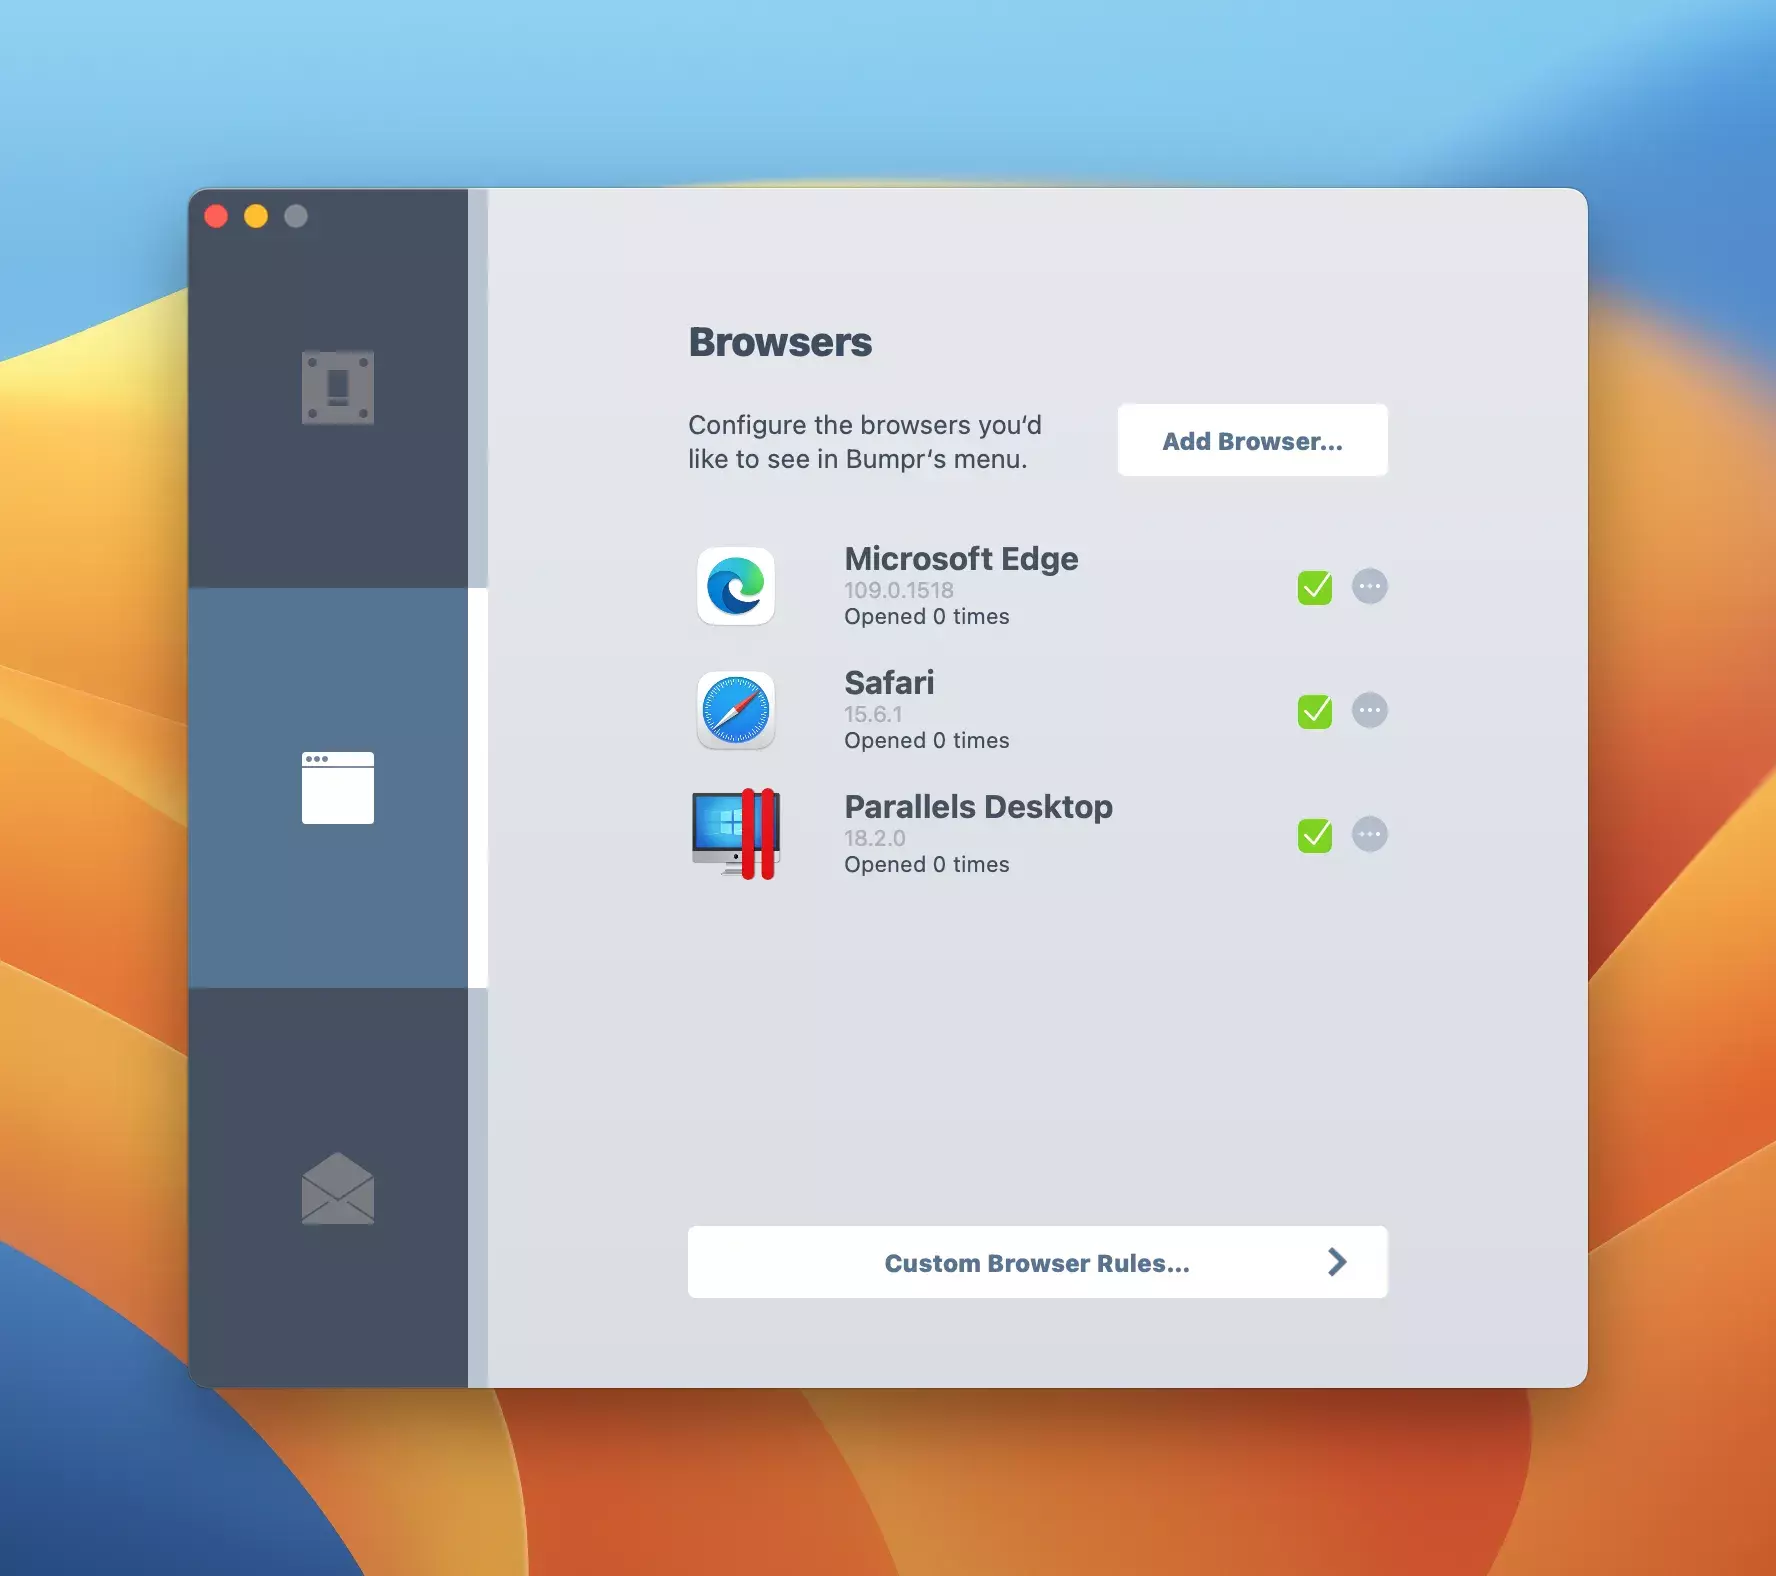The image size is (1776, 1576).
Task: Open the Safari more options menu
Action: (x=1370, y=710)
